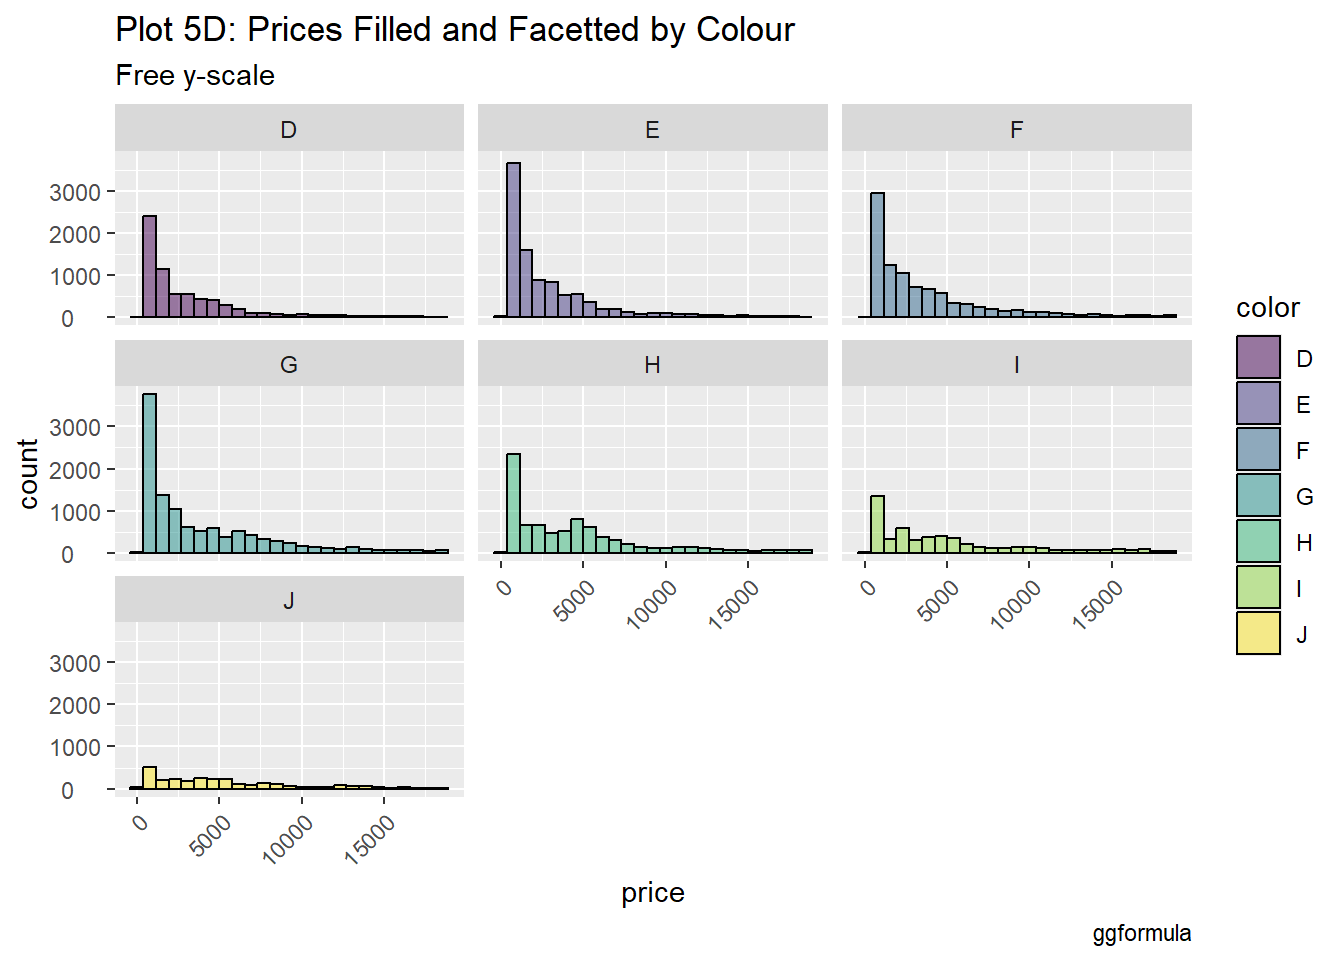1344x960 pixels.
Task: Choose the light green I legend swatch
Action: coord(1258,587)
